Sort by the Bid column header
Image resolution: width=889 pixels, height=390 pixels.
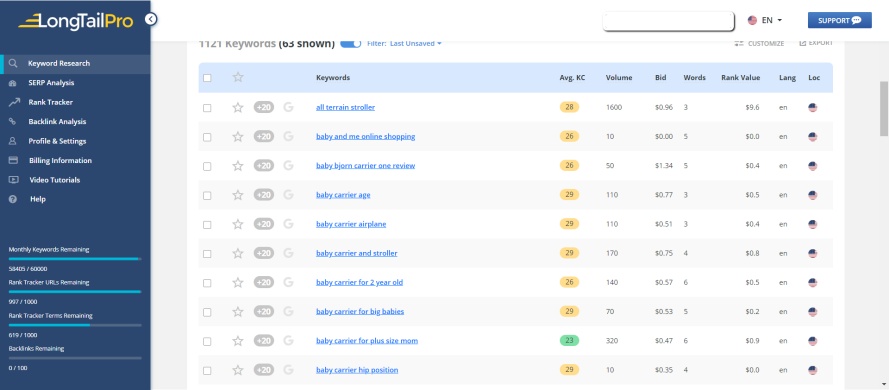point(661,78)
